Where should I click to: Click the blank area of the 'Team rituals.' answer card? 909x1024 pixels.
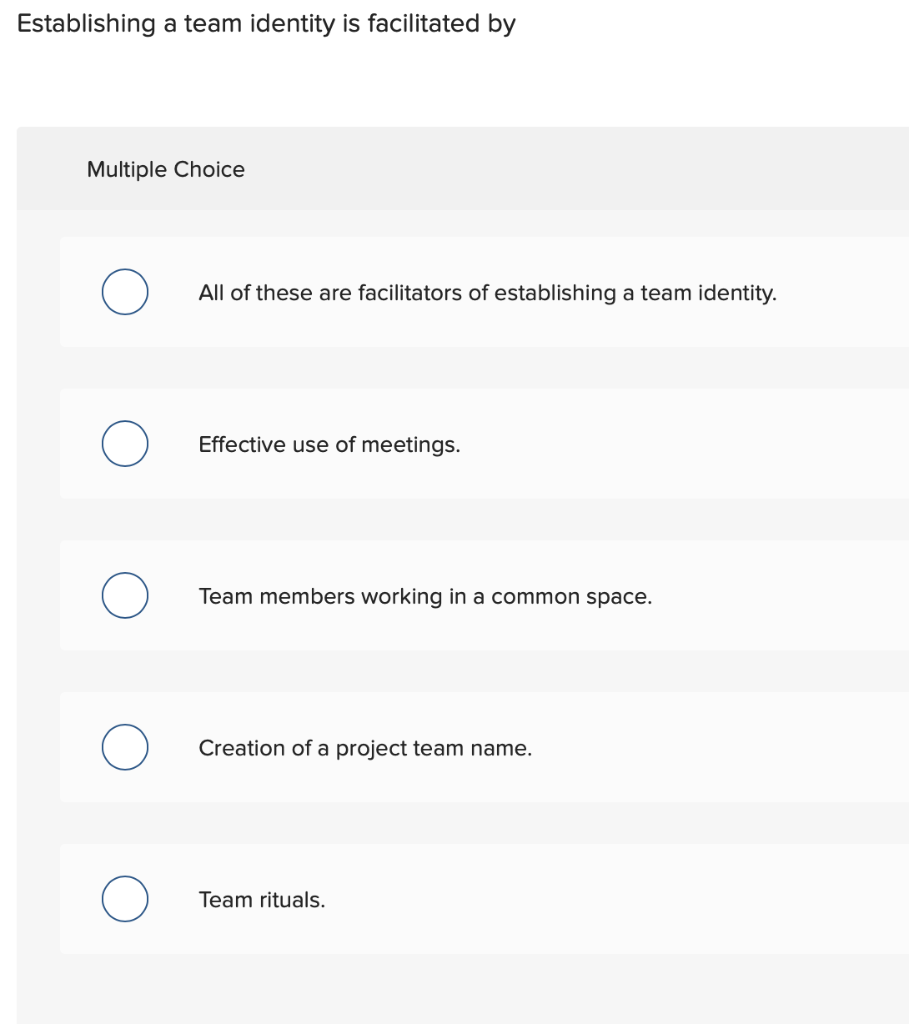(650, 900)
